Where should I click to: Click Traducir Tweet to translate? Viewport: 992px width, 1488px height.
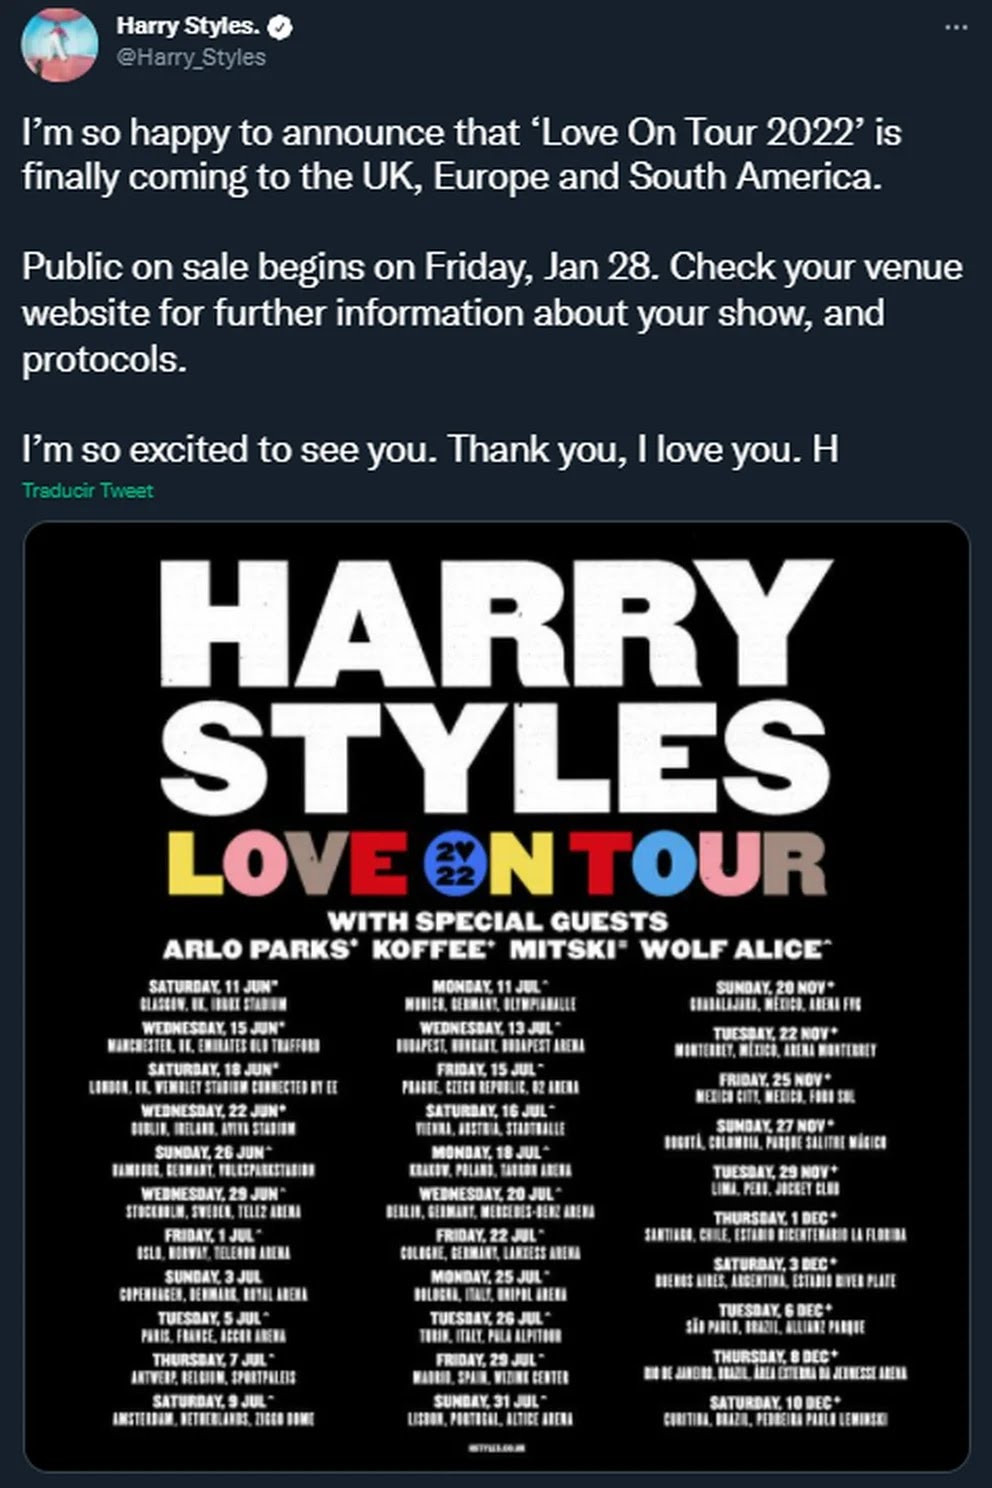coord(88,491)
